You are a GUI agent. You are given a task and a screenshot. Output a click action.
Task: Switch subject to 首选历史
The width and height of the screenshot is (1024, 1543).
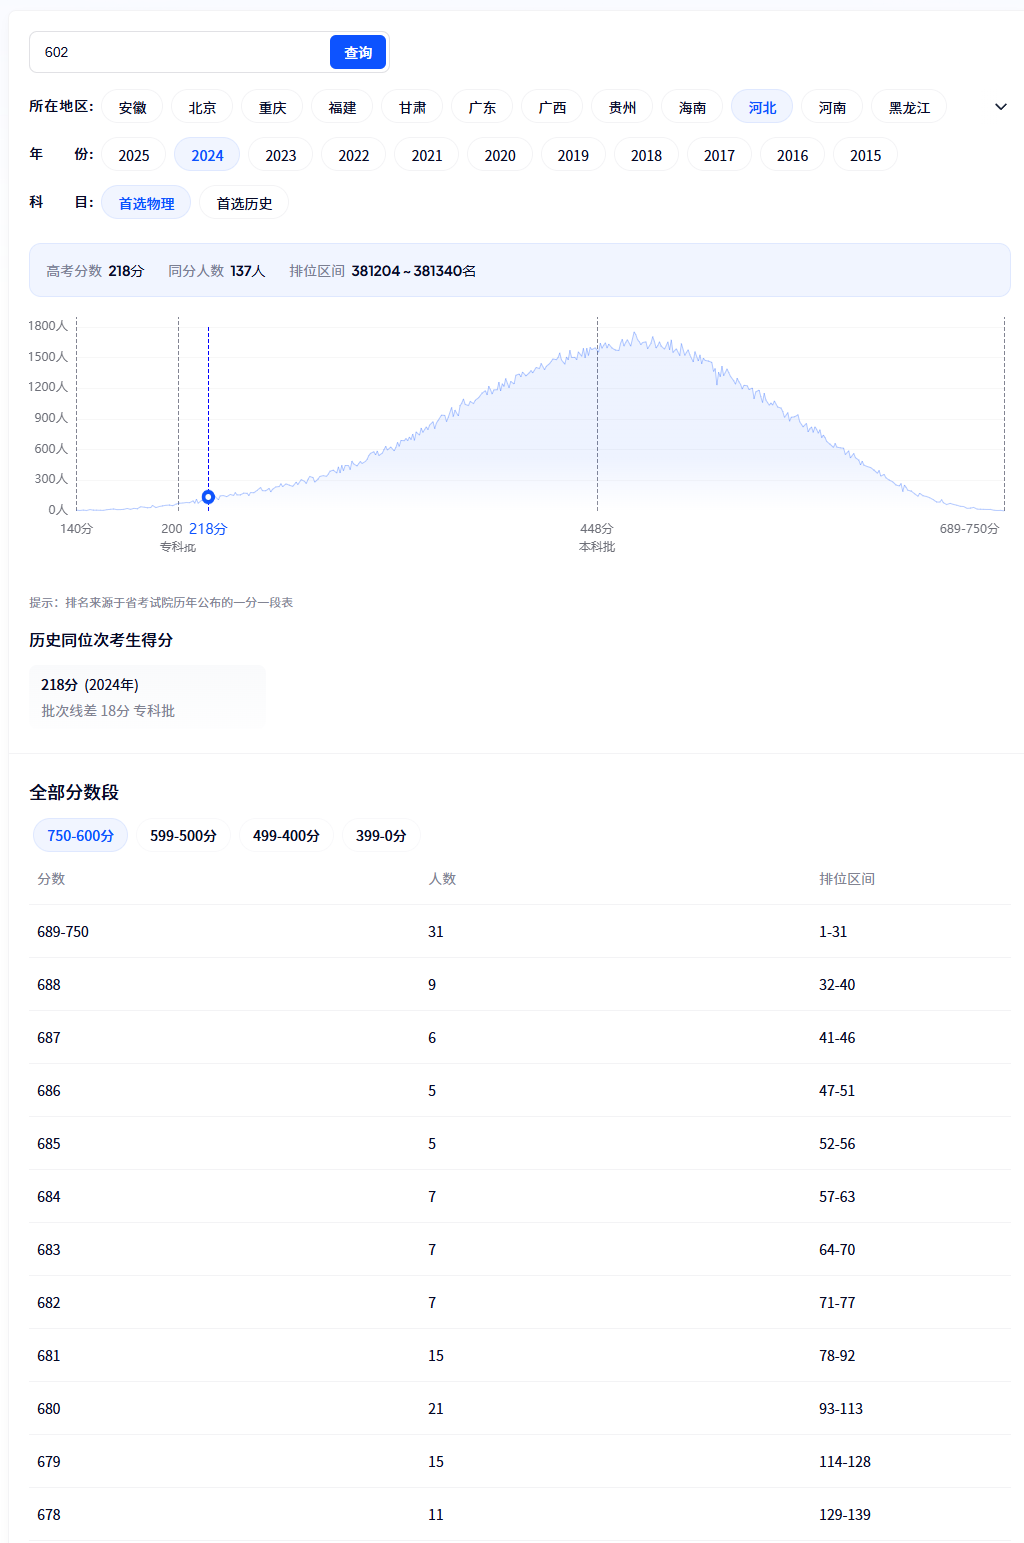point(243,202)
